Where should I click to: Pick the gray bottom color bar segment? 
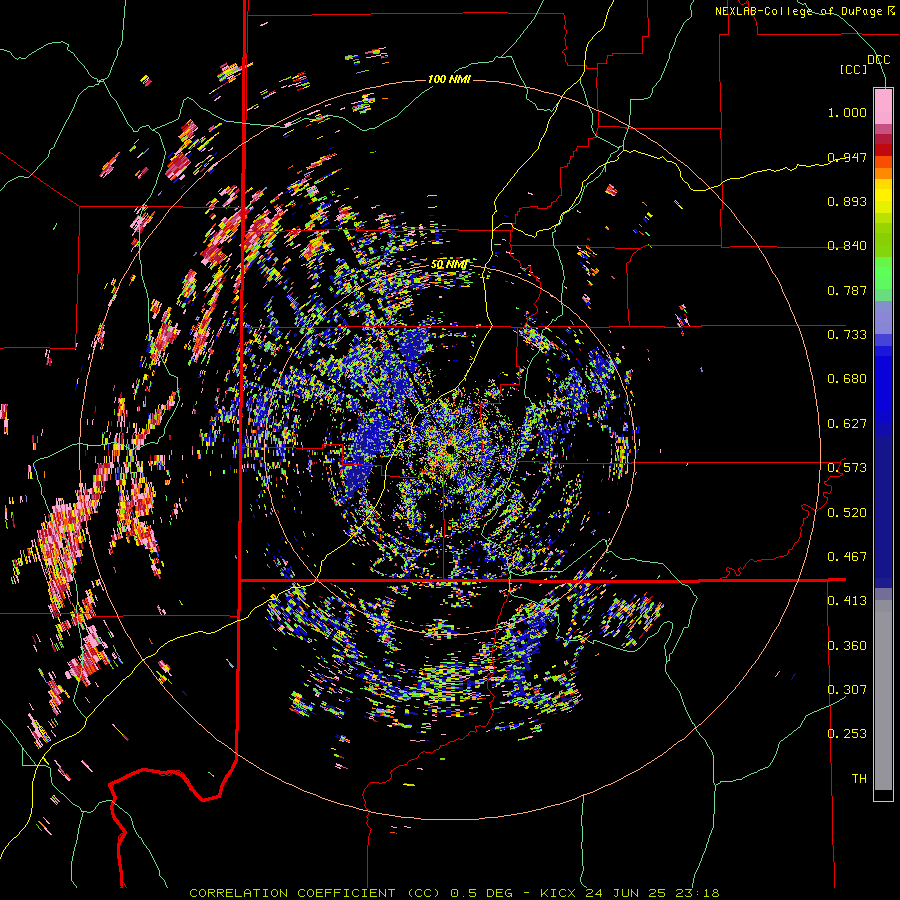coord(883,695)
